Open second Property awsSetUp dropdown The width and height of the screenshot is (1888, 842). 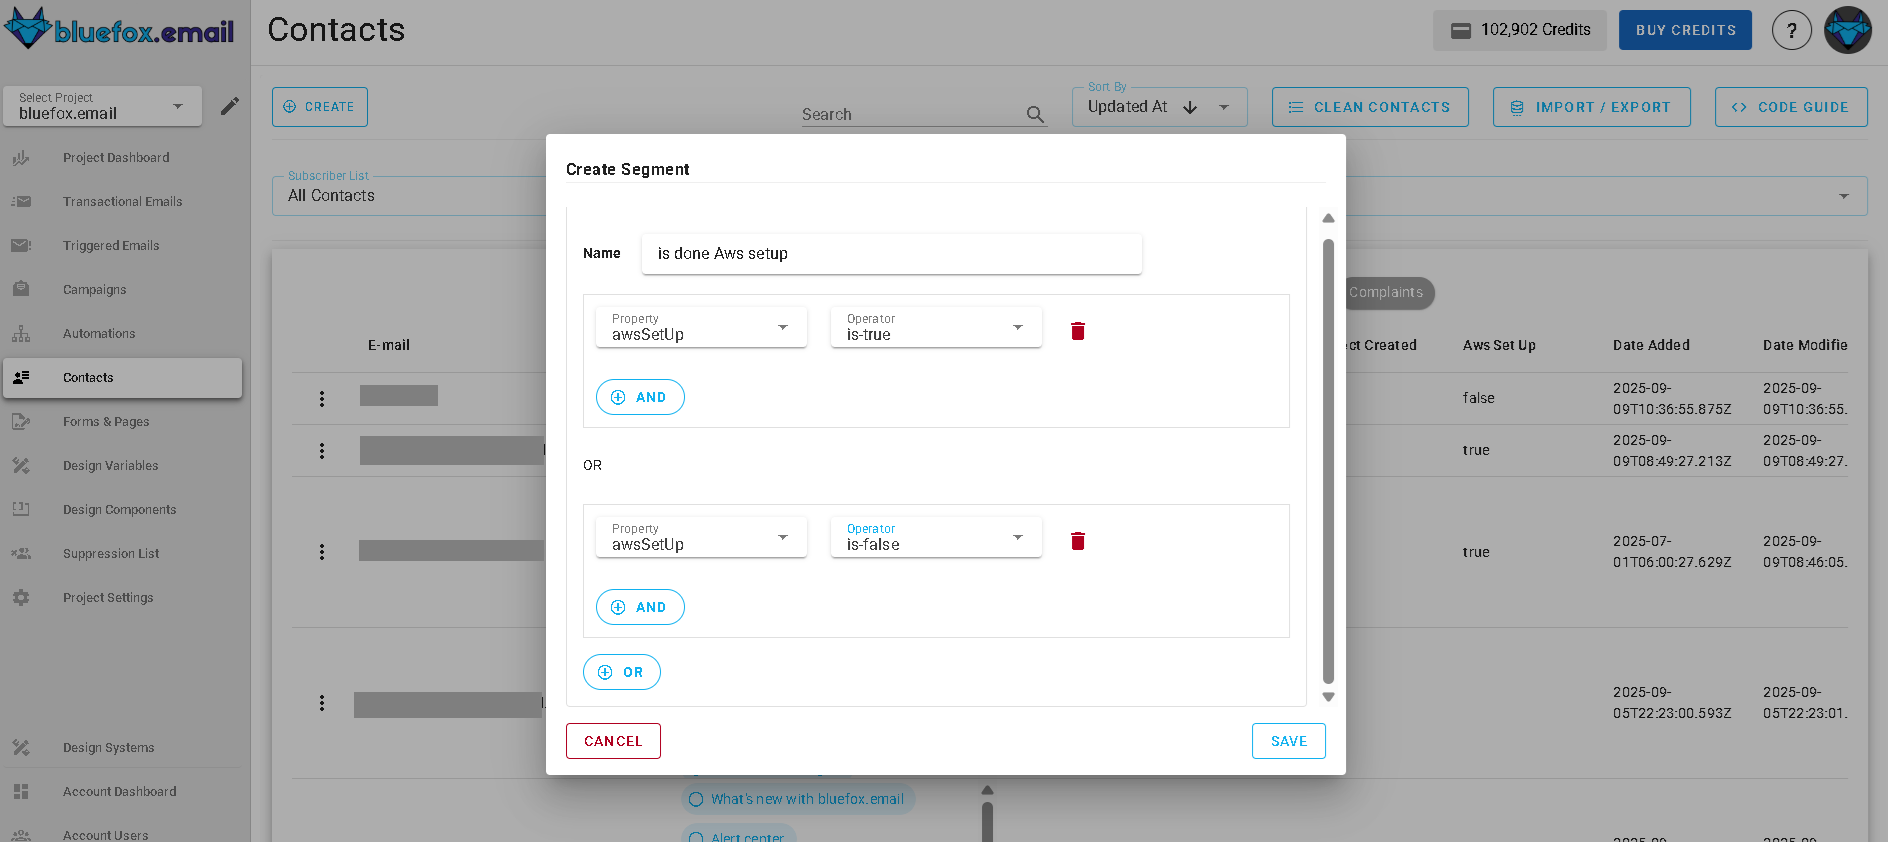701,537
